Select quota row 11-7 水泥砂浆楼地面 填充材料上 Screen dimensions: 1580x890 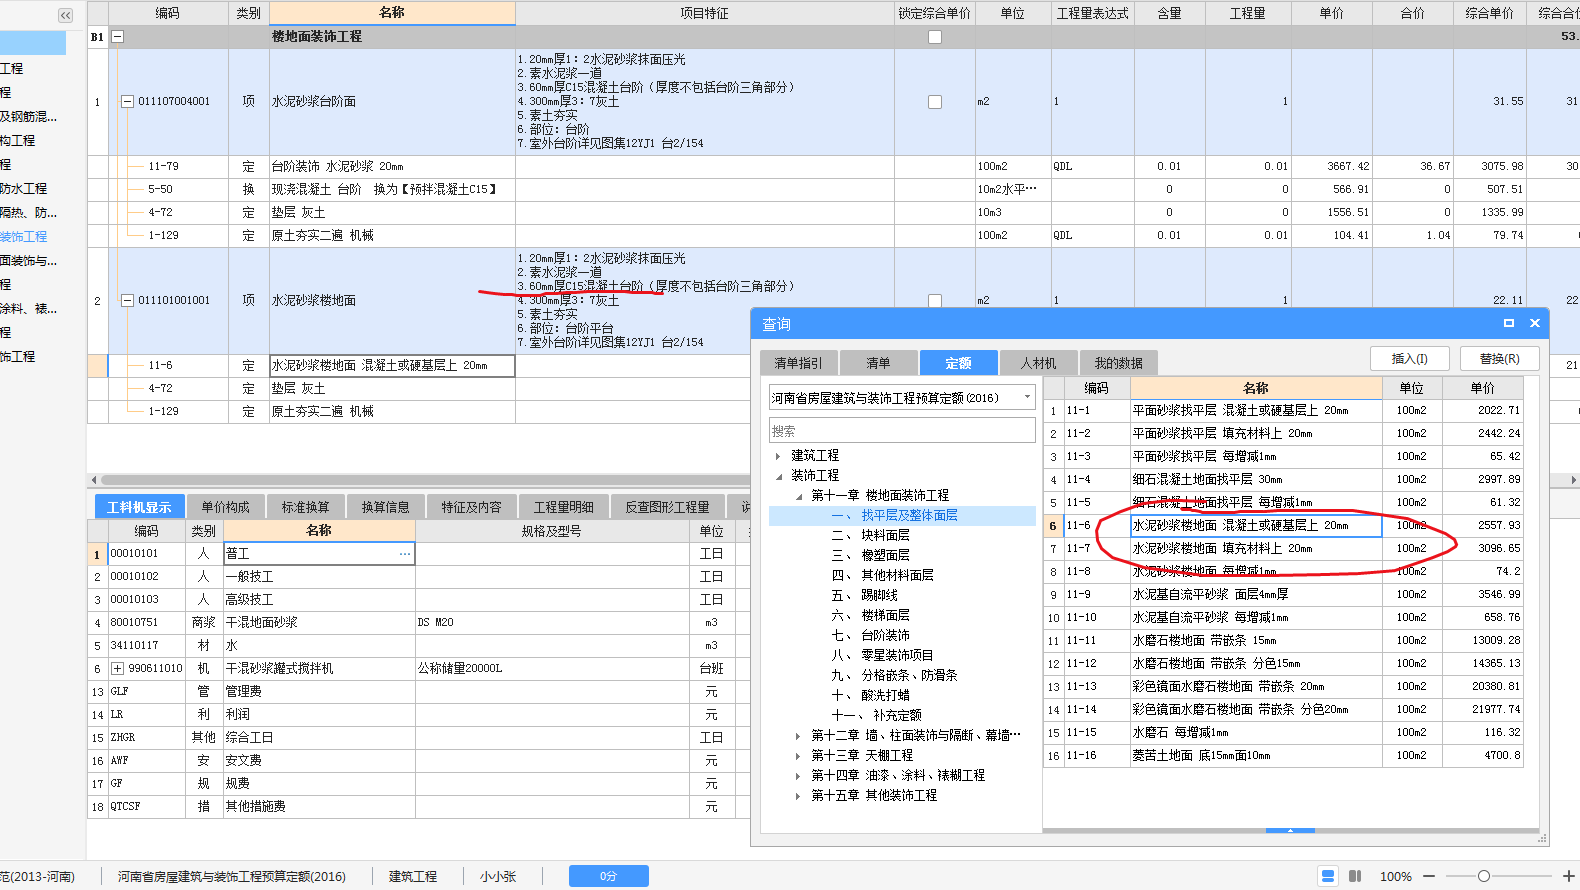click(x=1283, y=548)
